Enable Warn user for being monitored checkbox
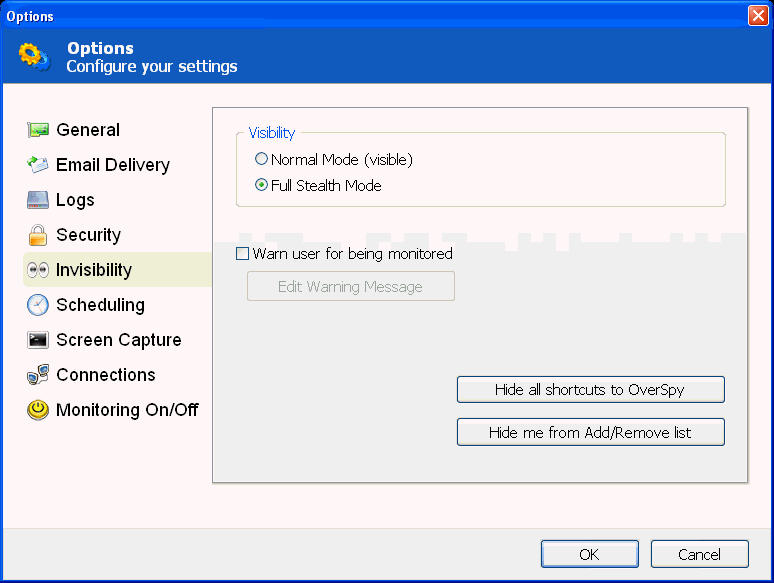Viewport: 774px width, 583px height. tap(242, 254)
